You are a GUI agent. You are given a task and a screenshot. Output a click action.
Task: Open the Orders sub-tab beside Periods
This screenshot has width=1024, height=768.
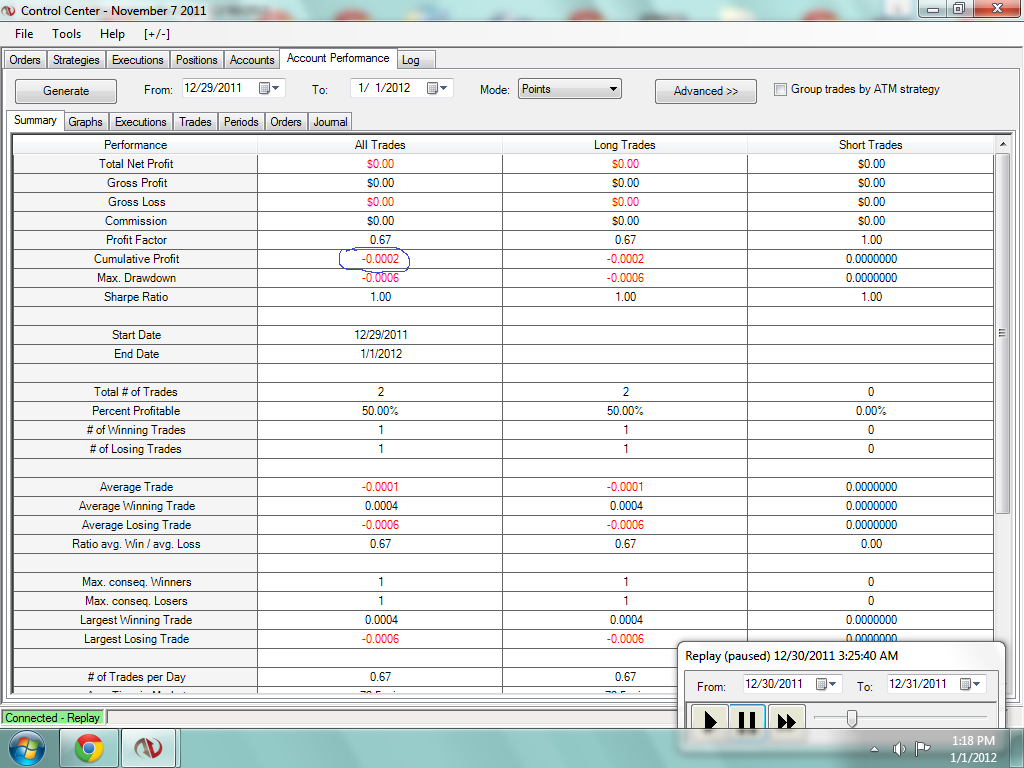point(286,121)
